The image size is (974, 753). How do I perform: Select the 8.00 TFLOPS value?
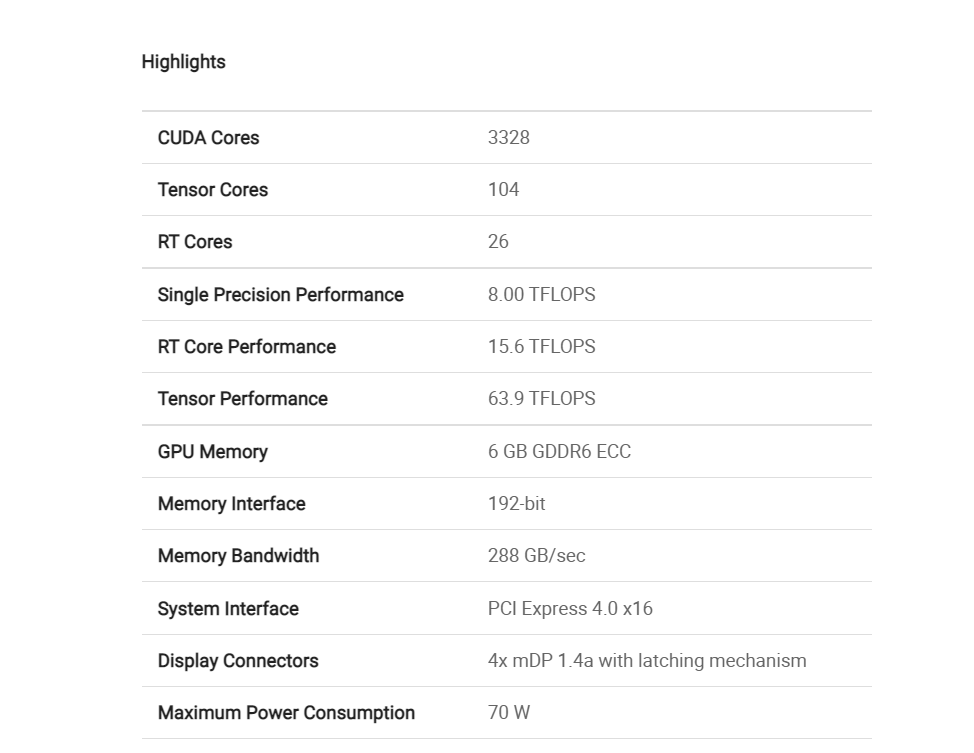[541, 295]
